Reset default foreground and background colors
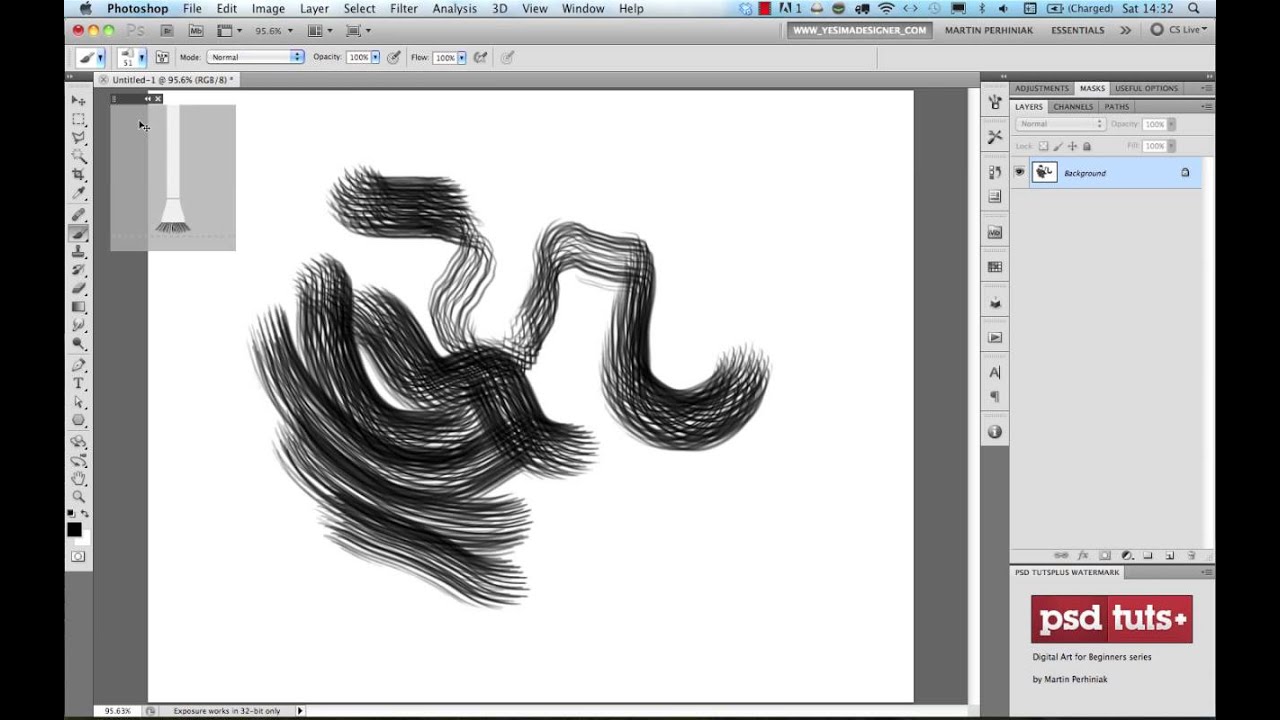 click(x=71, y=513)
